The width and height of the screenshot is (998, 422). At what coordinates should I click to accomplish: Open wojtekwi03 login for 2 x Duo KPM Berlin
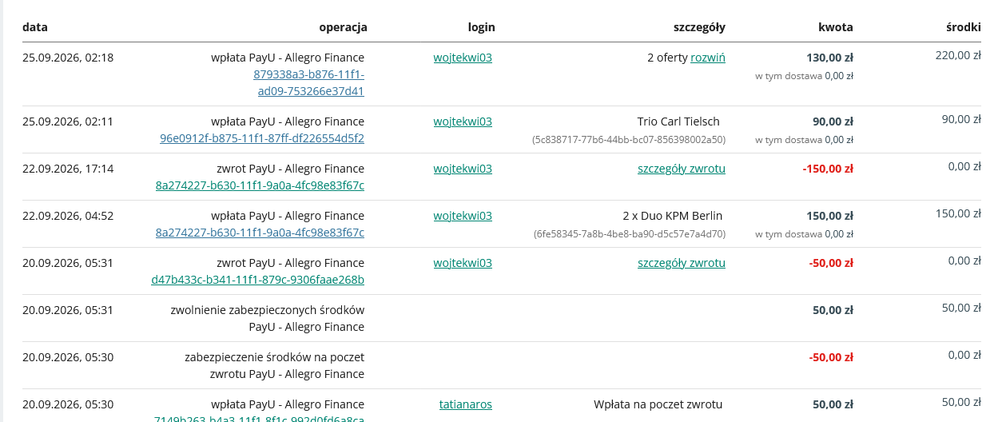pos(463,216)
